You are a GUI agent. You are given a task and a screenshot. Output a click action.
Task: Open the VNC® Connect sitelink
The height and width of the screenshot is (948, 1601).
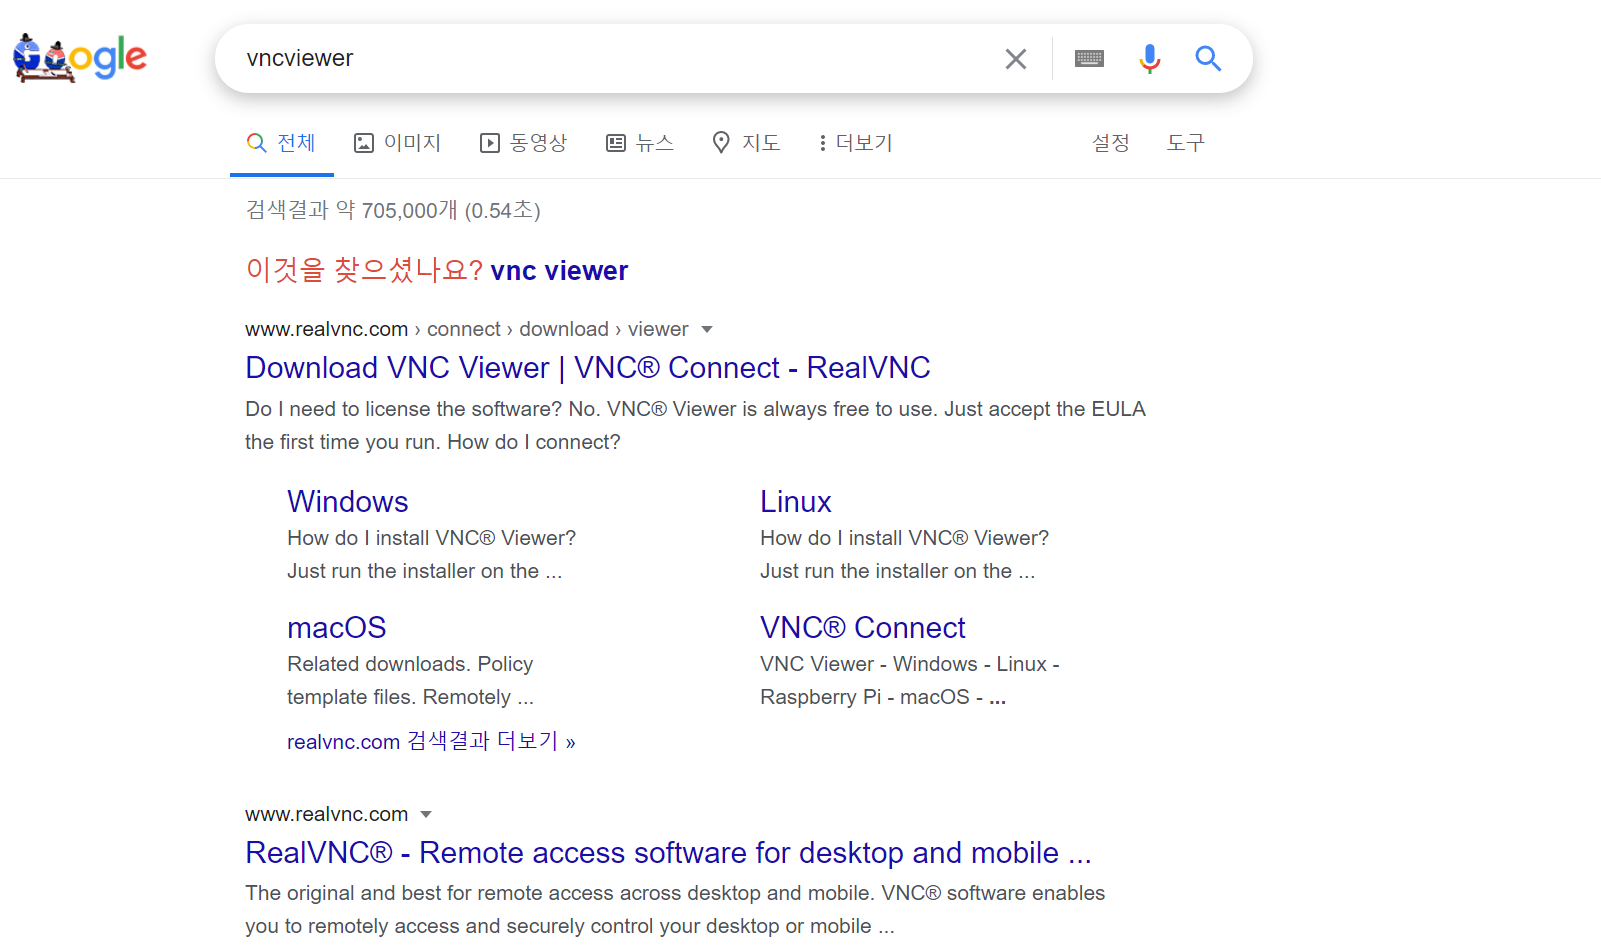tap(863, 628)
